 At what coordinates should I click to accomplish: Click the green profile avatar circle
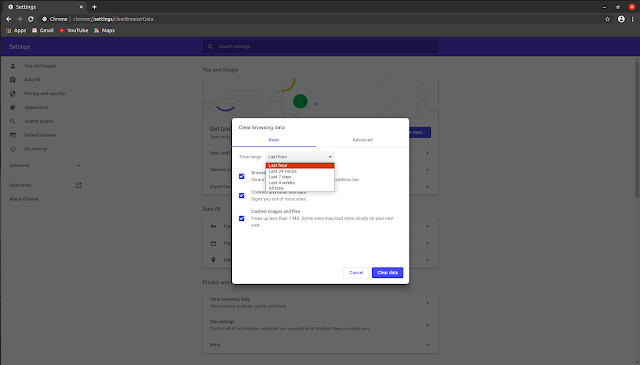[300, 101]
